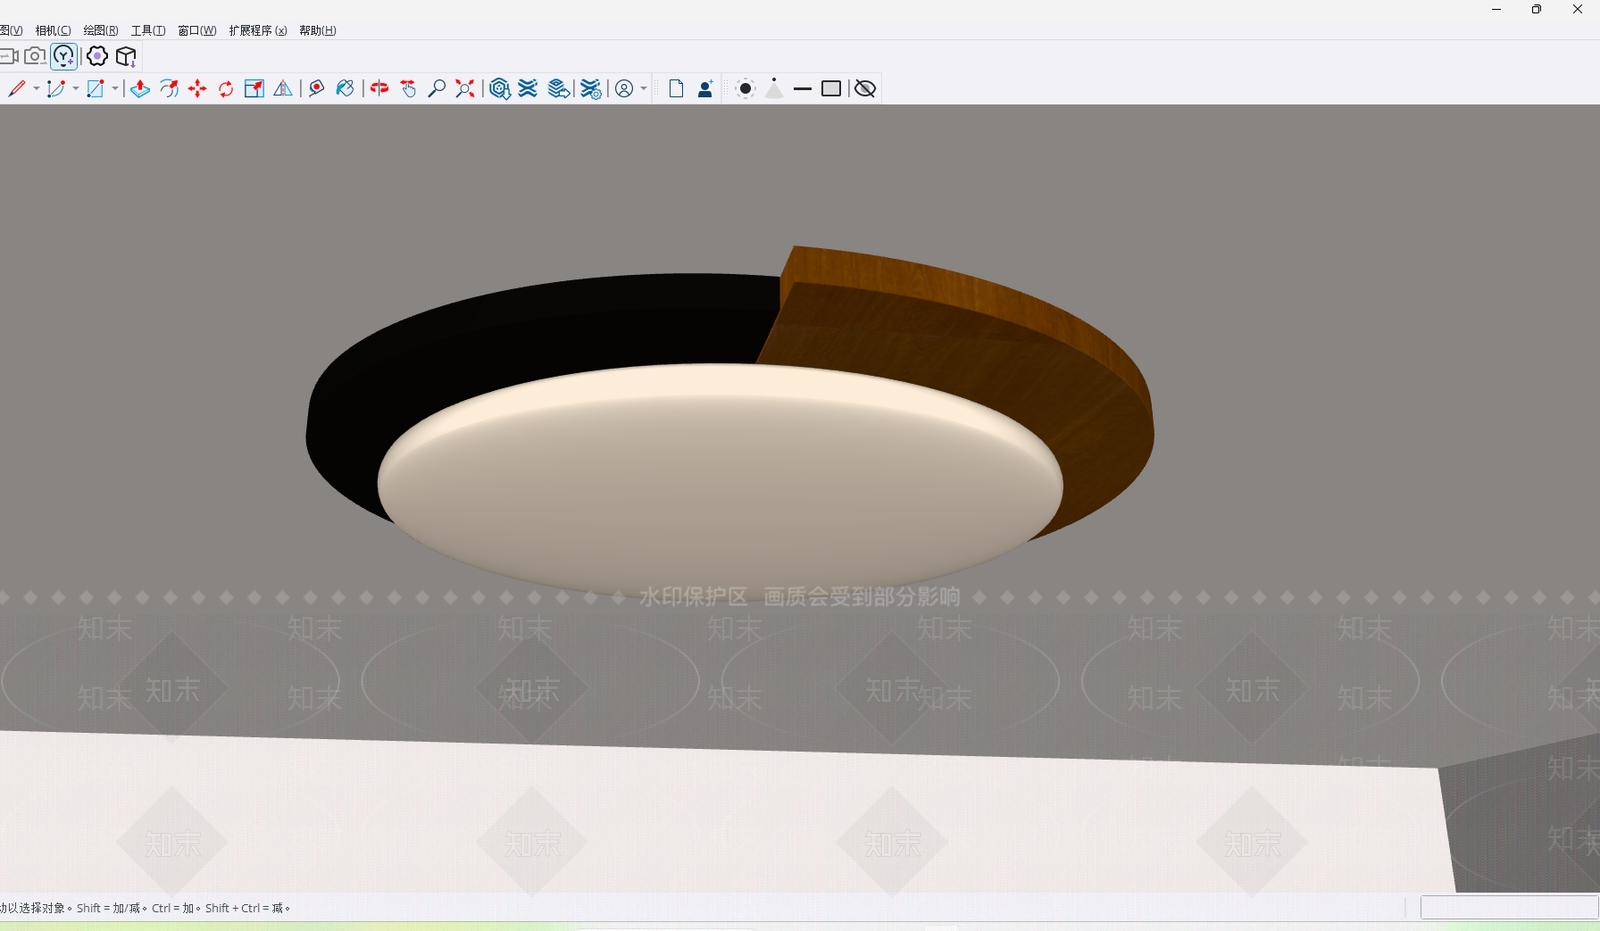Viewport: 1600px width, 931px height.
Task: Expand the account dropdown arrow
Action: point(643,89)
